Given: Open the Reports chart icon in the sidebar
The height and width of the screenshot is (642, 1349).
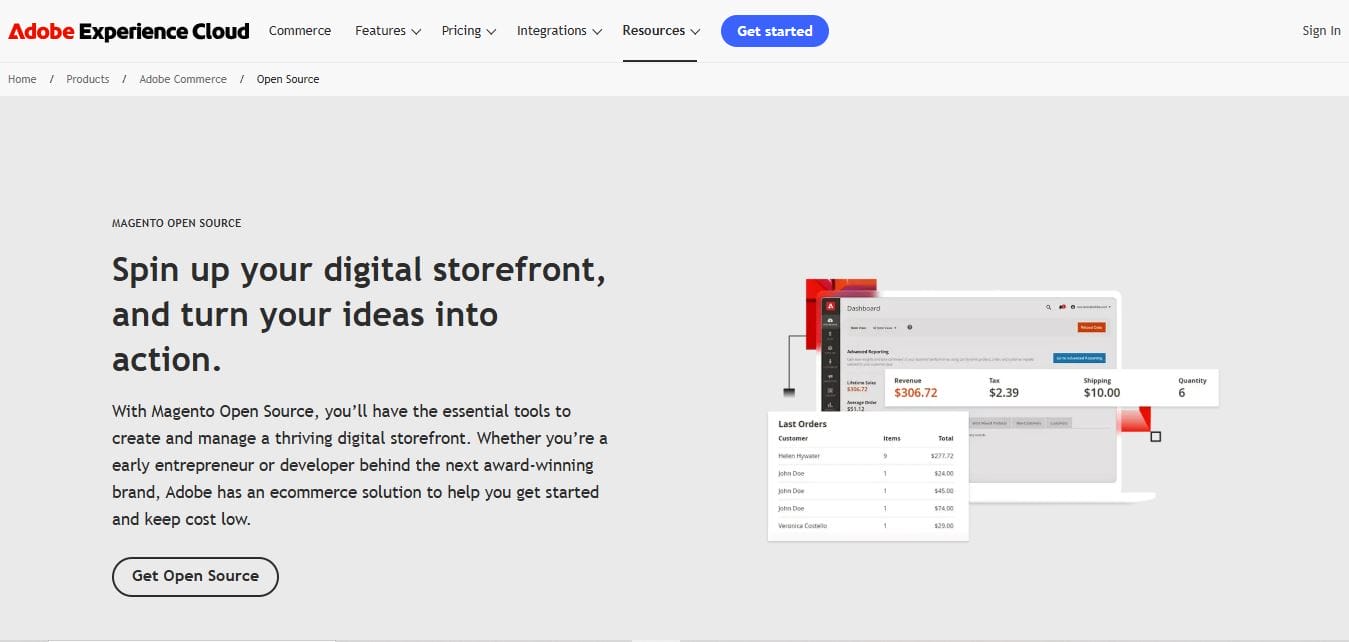Looking at the screenshot, I should pyautogui.click(x=830, y=404).
